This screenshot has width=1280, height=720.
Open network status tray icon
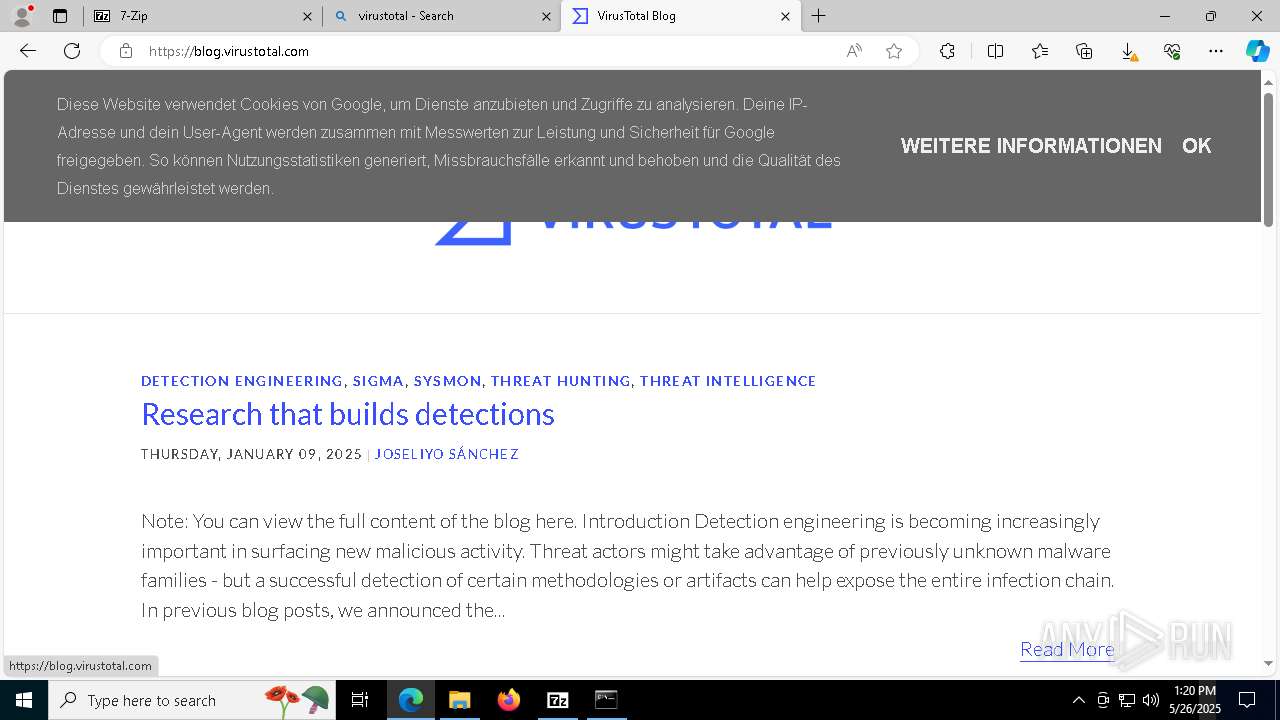tap(1127, 700)
